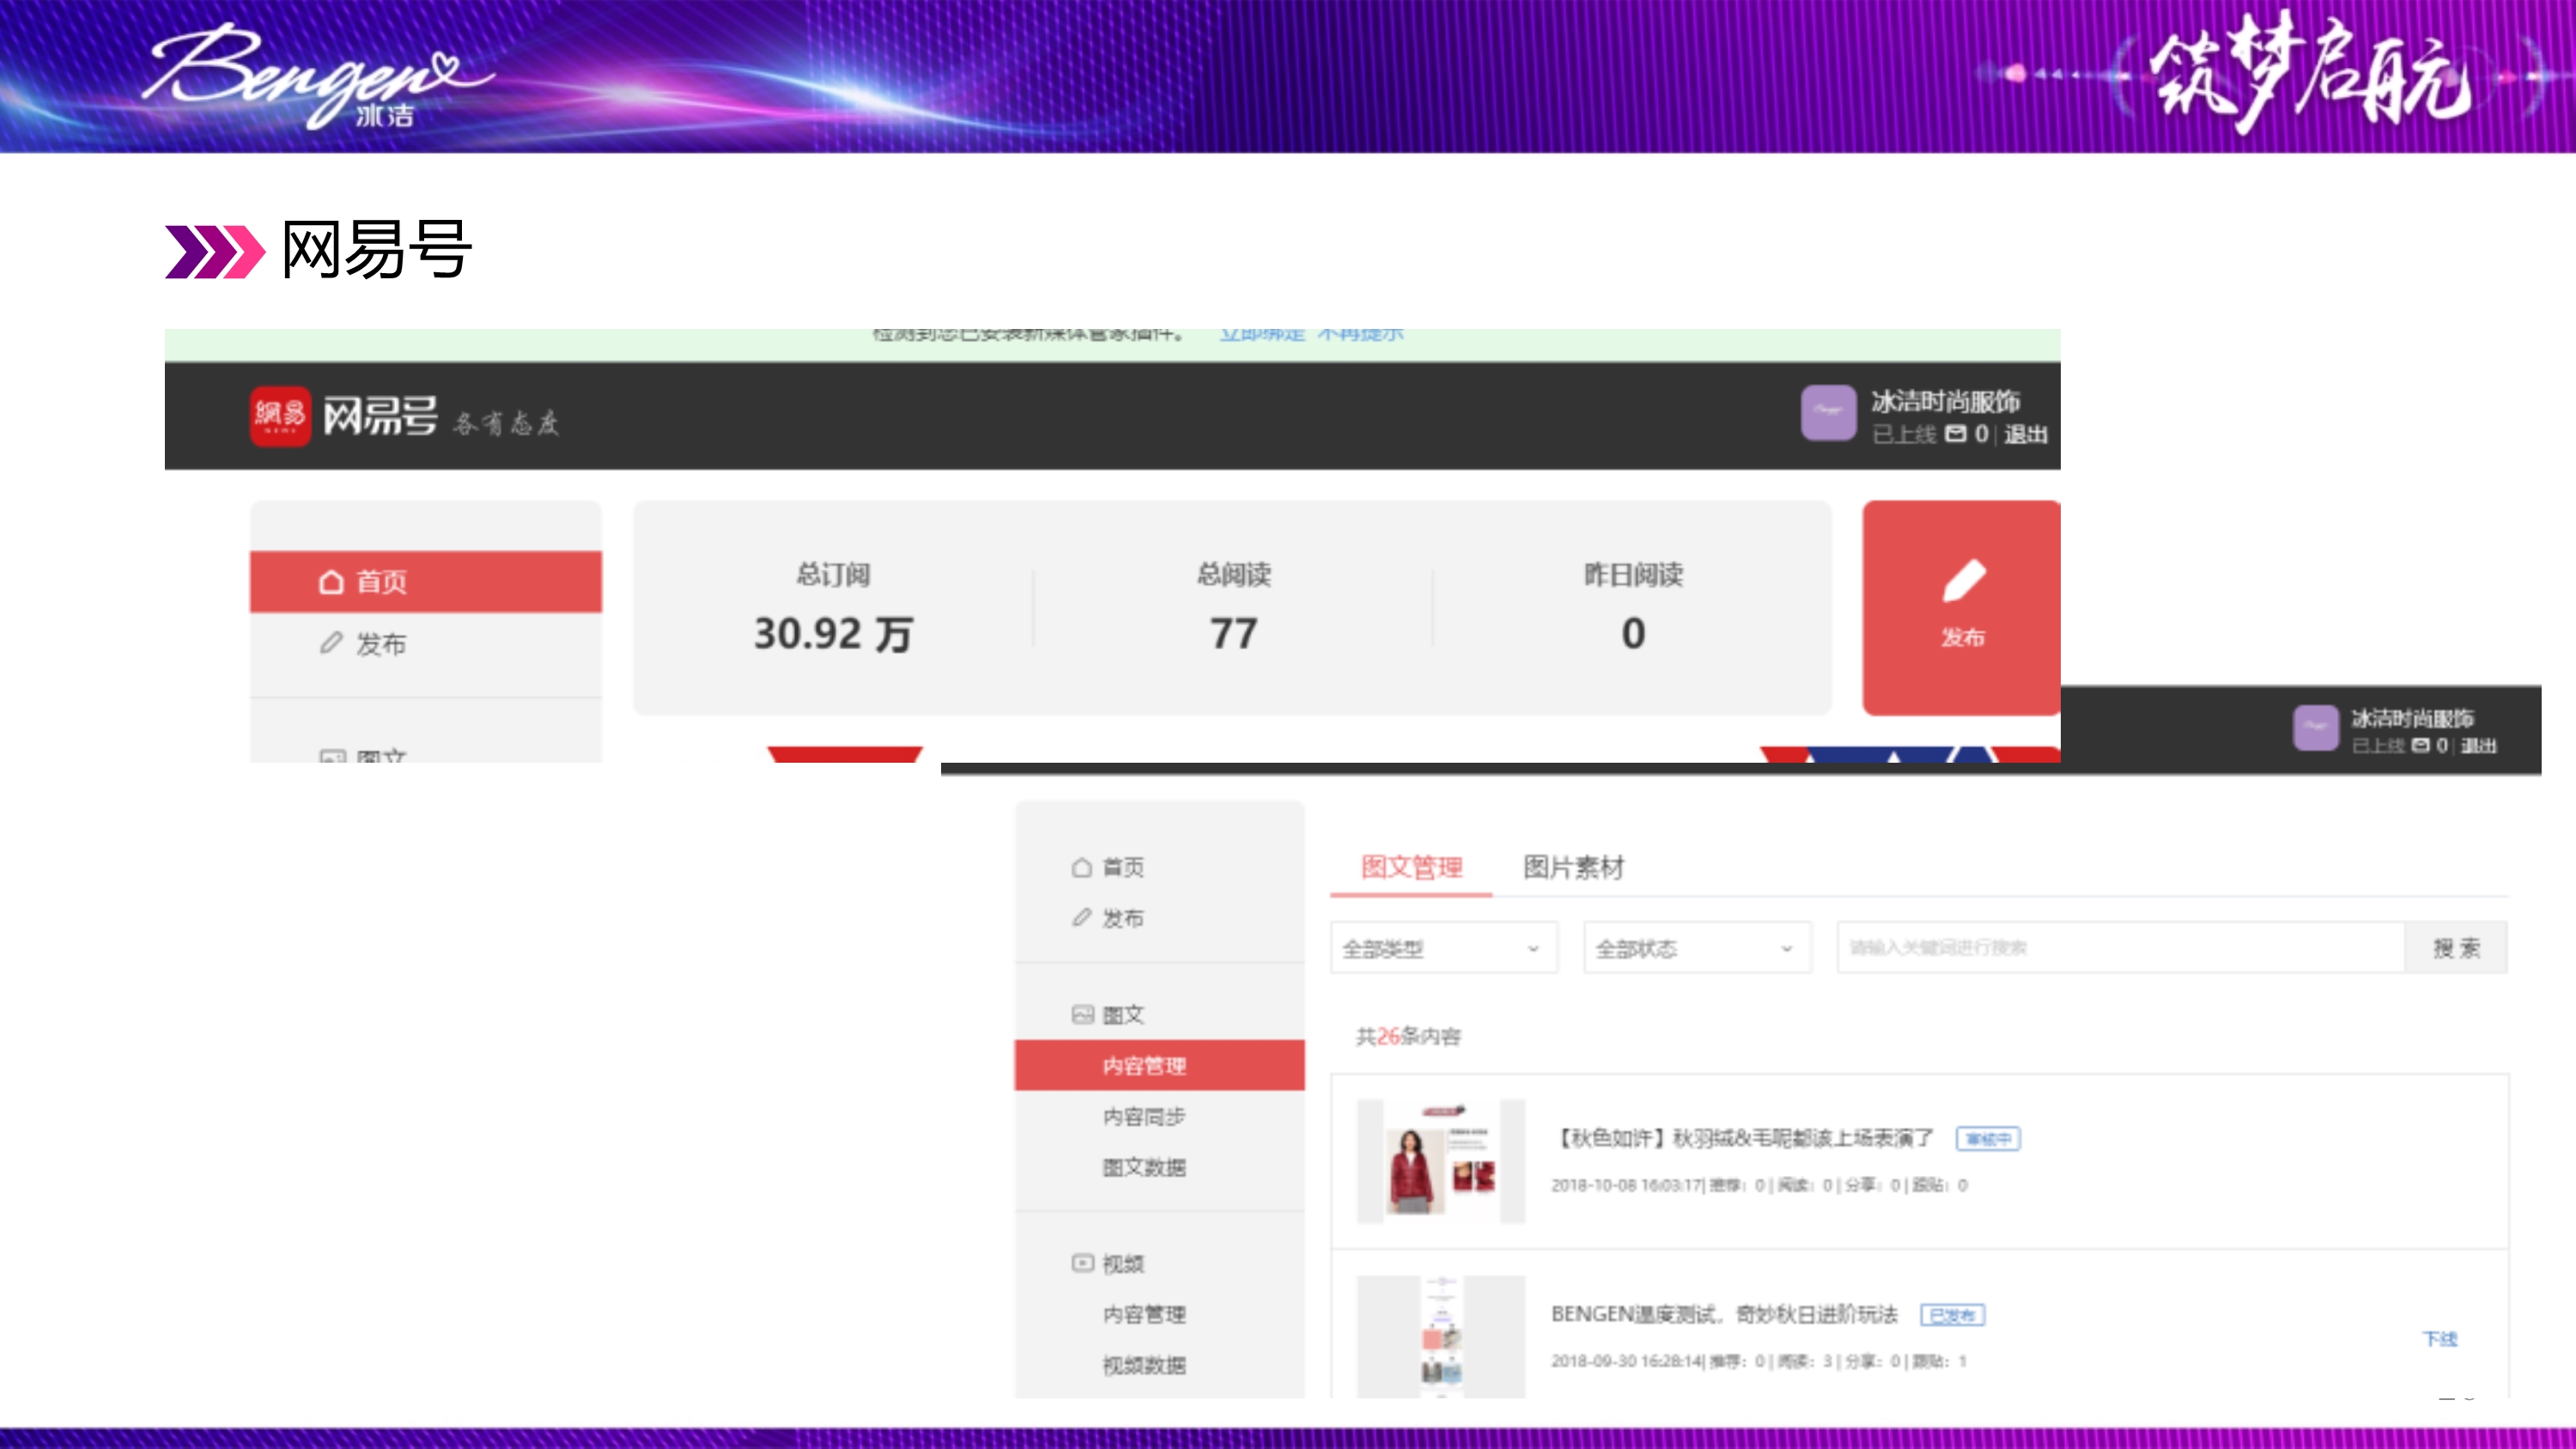
Task: Click the big red 发布 publish button
Action: (x=1961, y=608)
